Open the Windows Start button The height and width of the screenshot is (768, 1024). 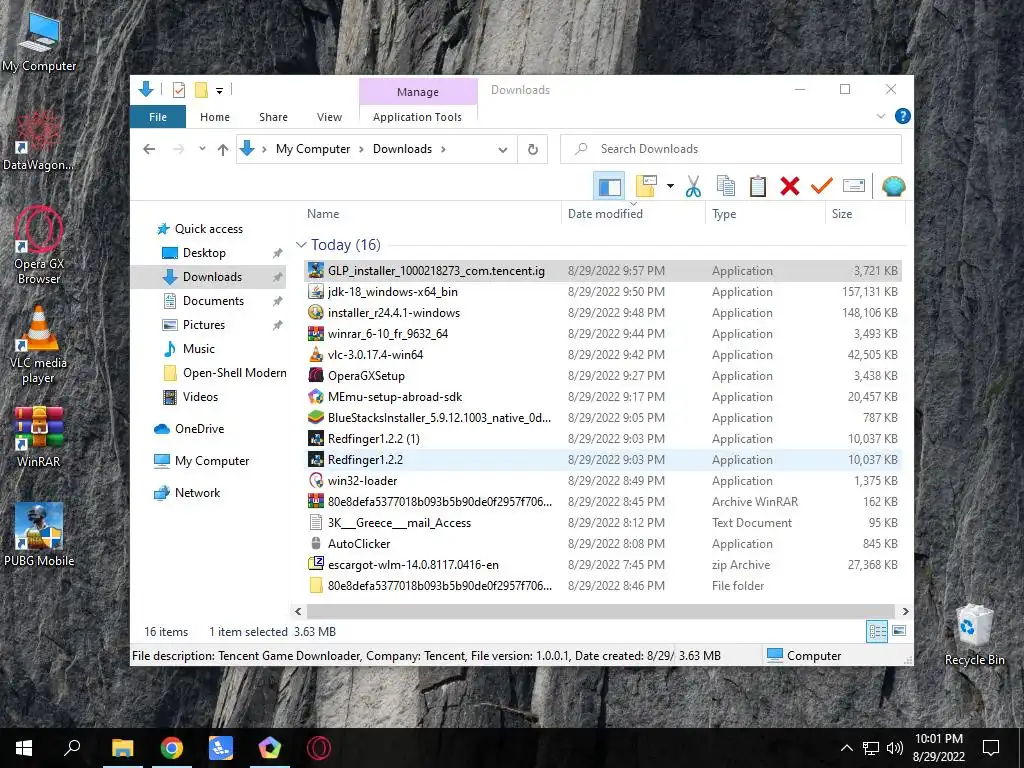click(24, 748)
